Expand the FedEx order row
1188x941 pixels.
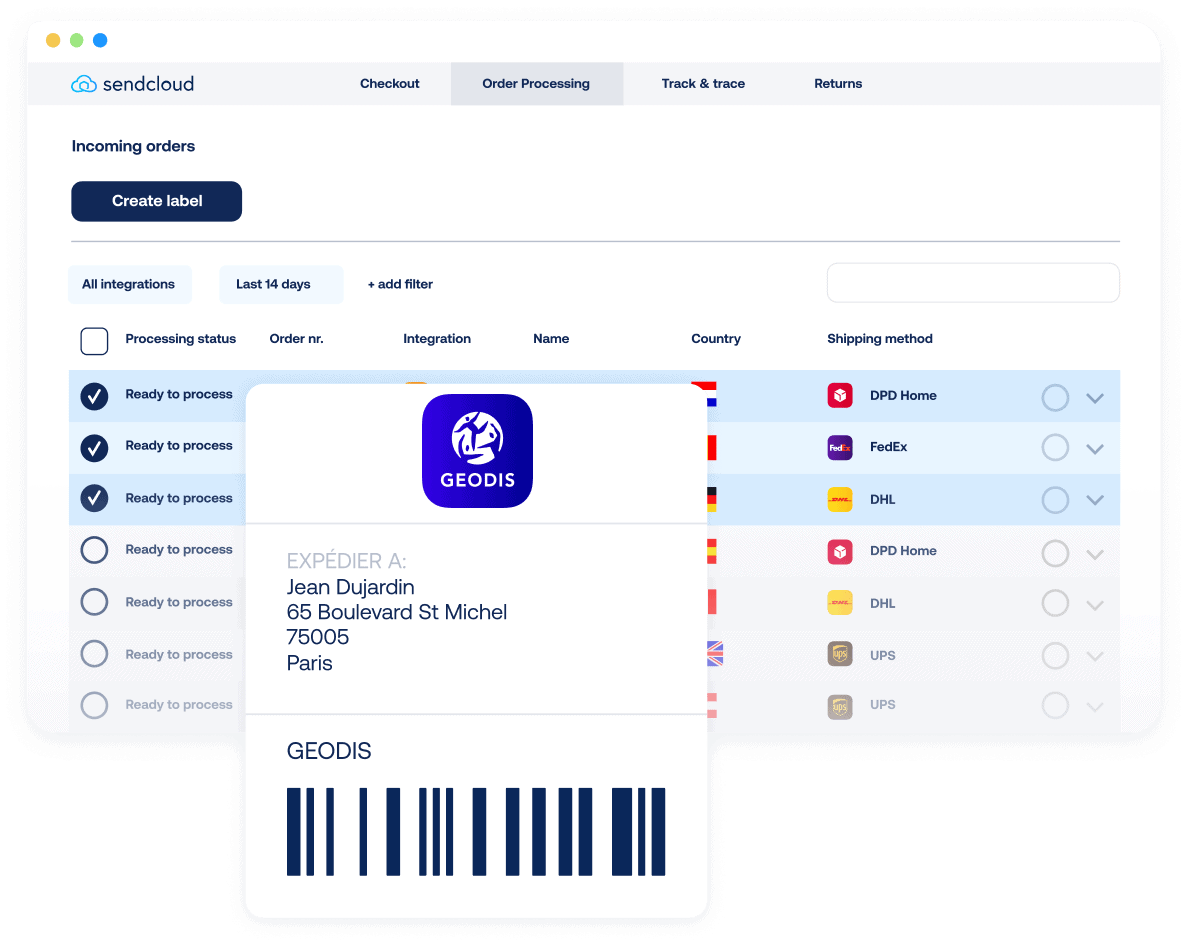pyautogui.click(x=1095, y=449)
